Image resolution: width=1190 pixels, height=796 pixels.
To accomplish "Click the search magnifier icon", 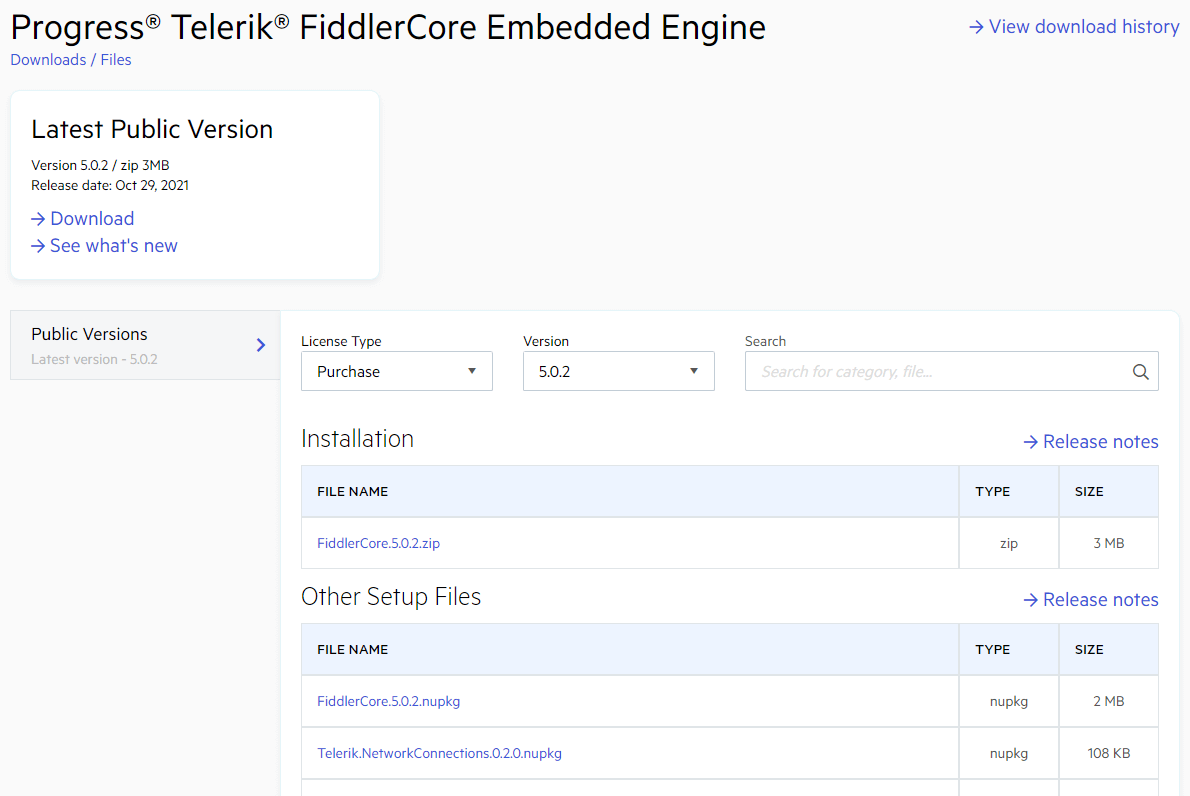I will (1140, 371).
